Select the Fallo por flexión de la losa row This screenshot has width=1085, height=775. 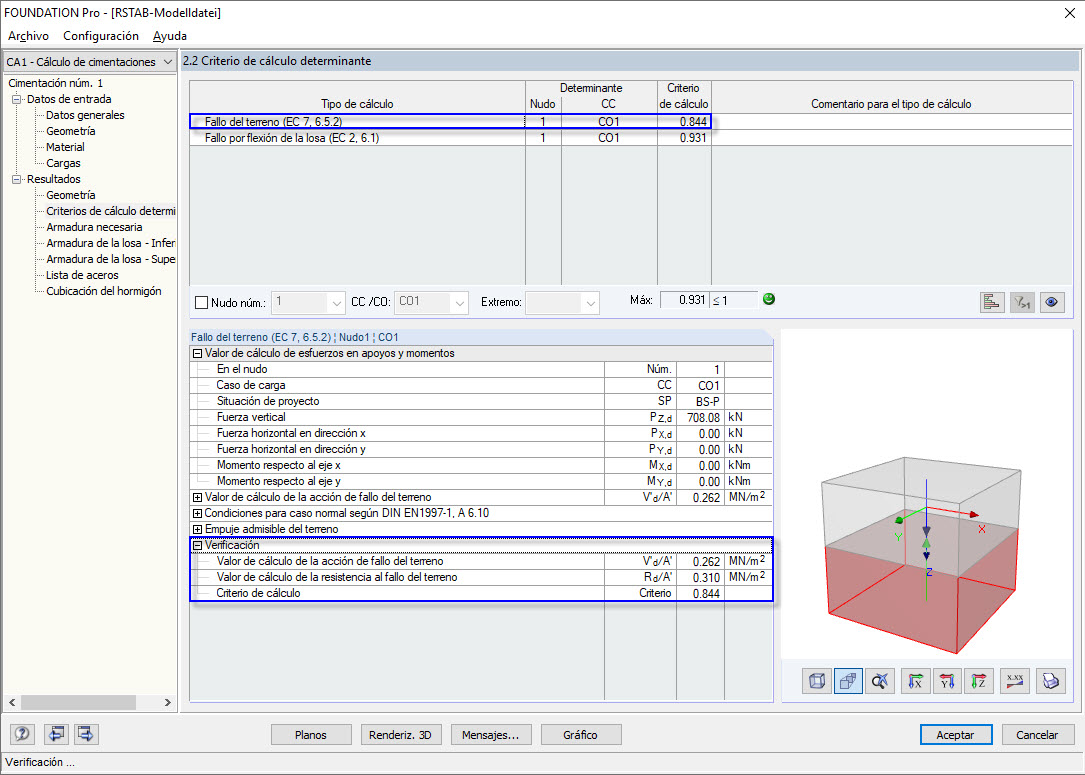[450, 138]
